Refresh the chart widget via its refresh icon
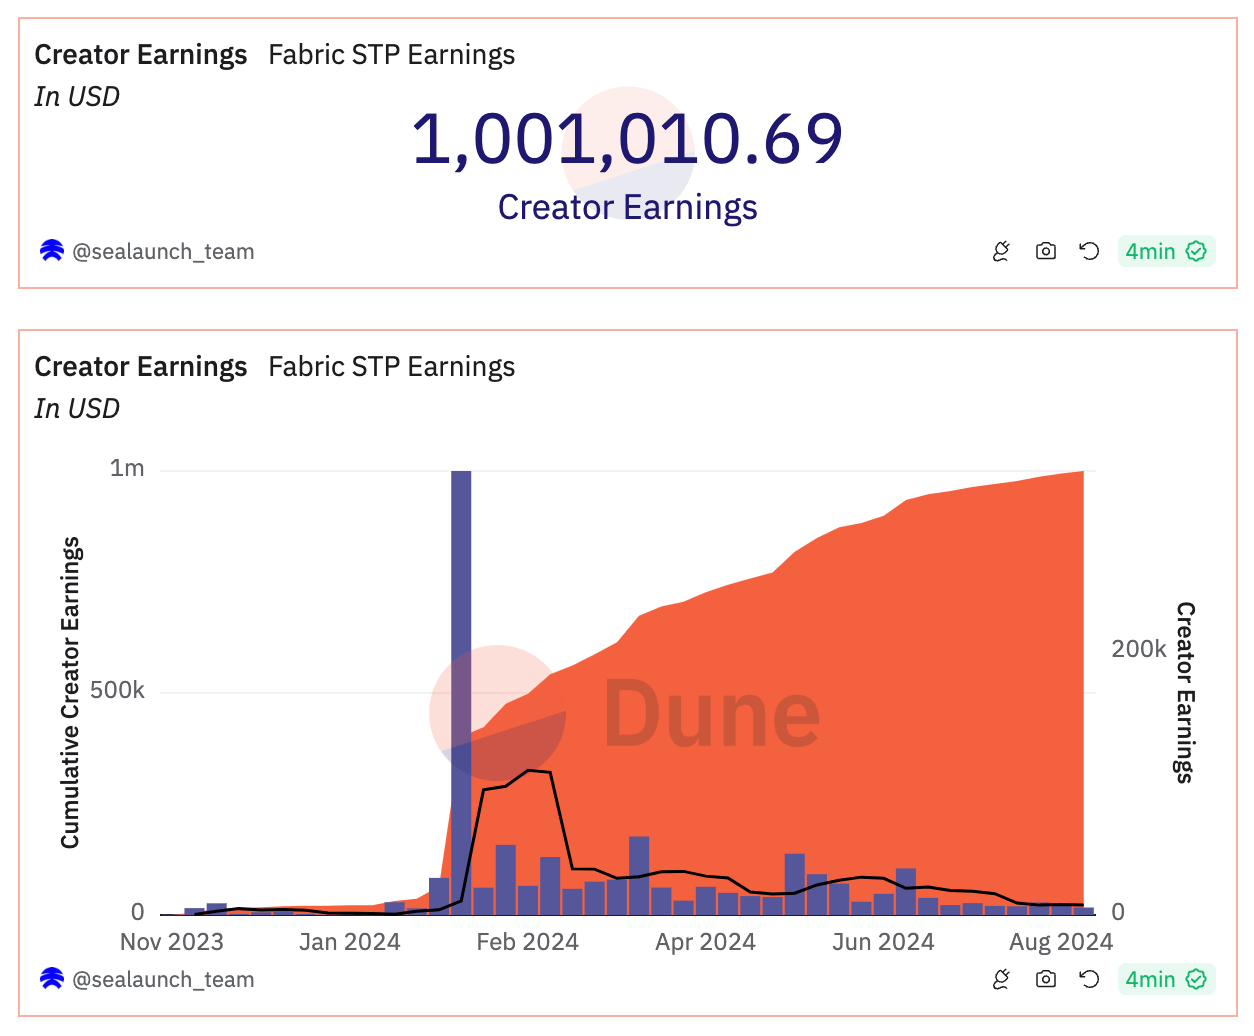This screenshot has height=1036, width=1254. pyautogui.click(x=1088, y=979)
